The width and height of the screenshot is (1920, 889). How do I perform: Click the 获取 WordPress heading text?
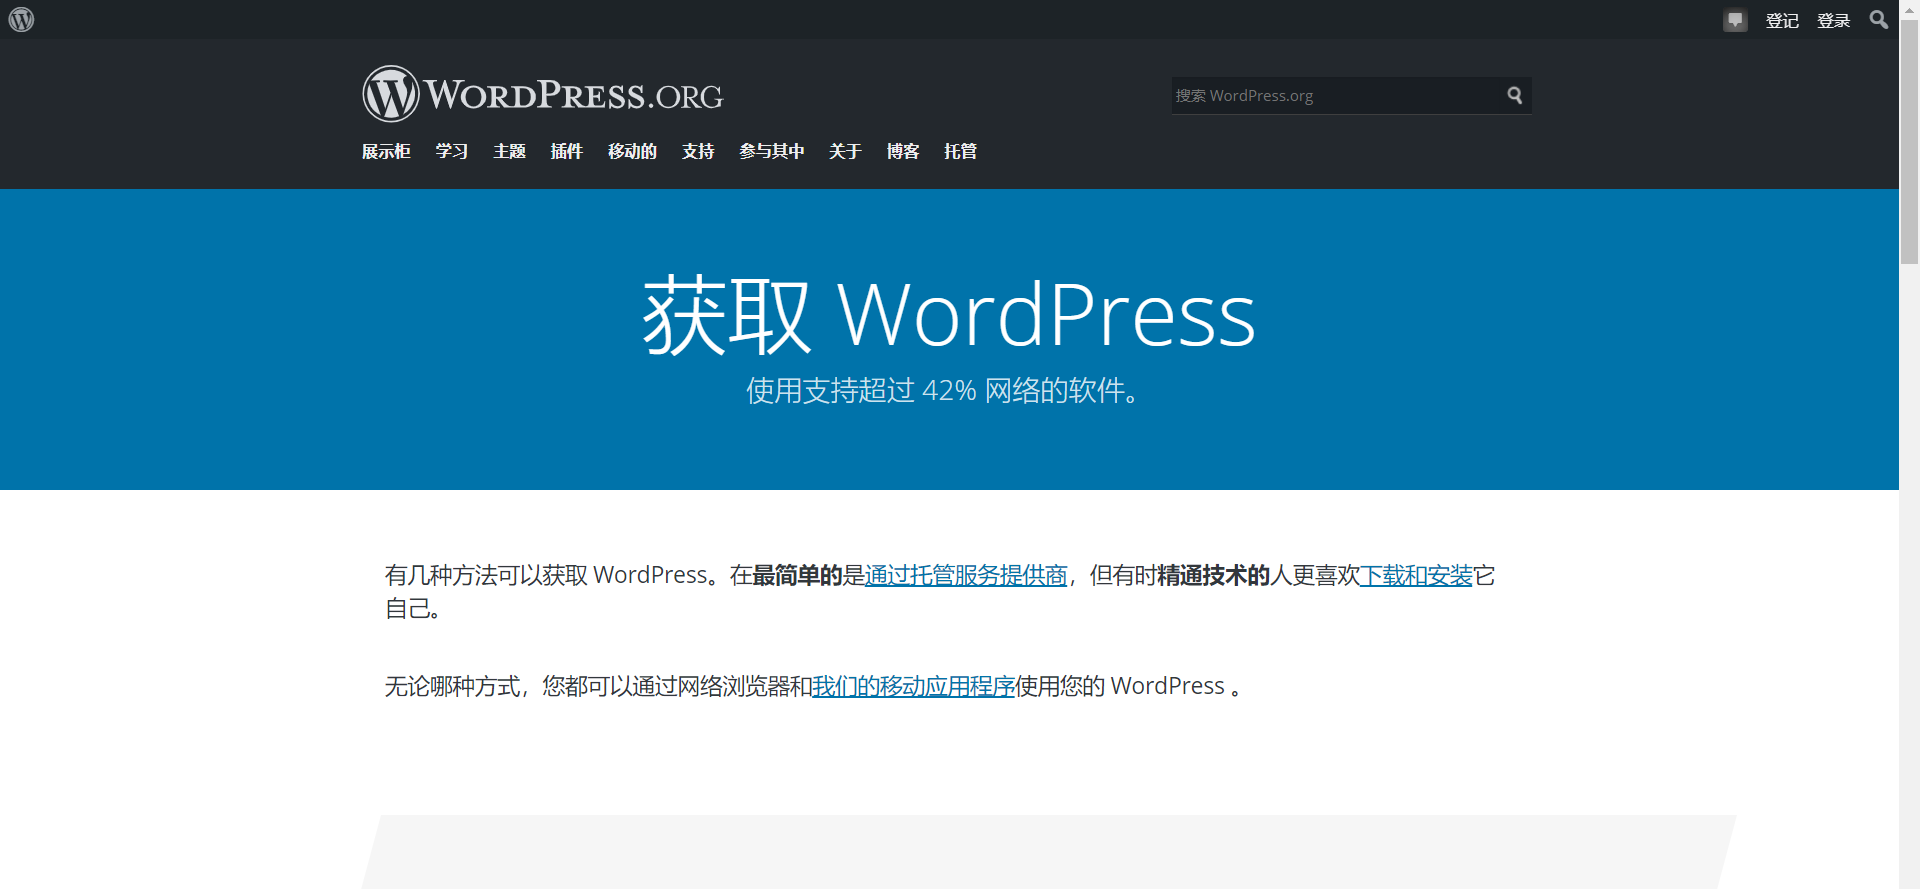click(949, 315)
